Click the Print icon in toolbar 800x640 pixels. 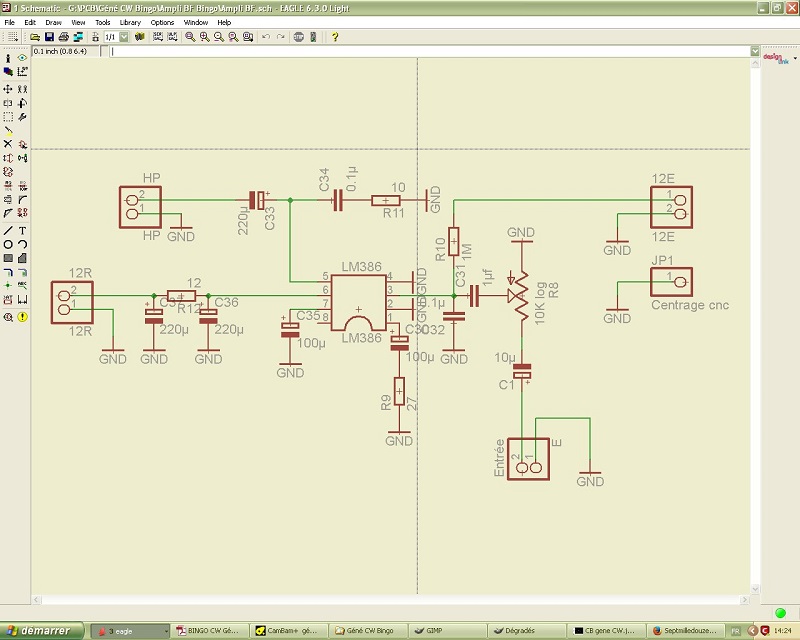click(x=63, y=37)
